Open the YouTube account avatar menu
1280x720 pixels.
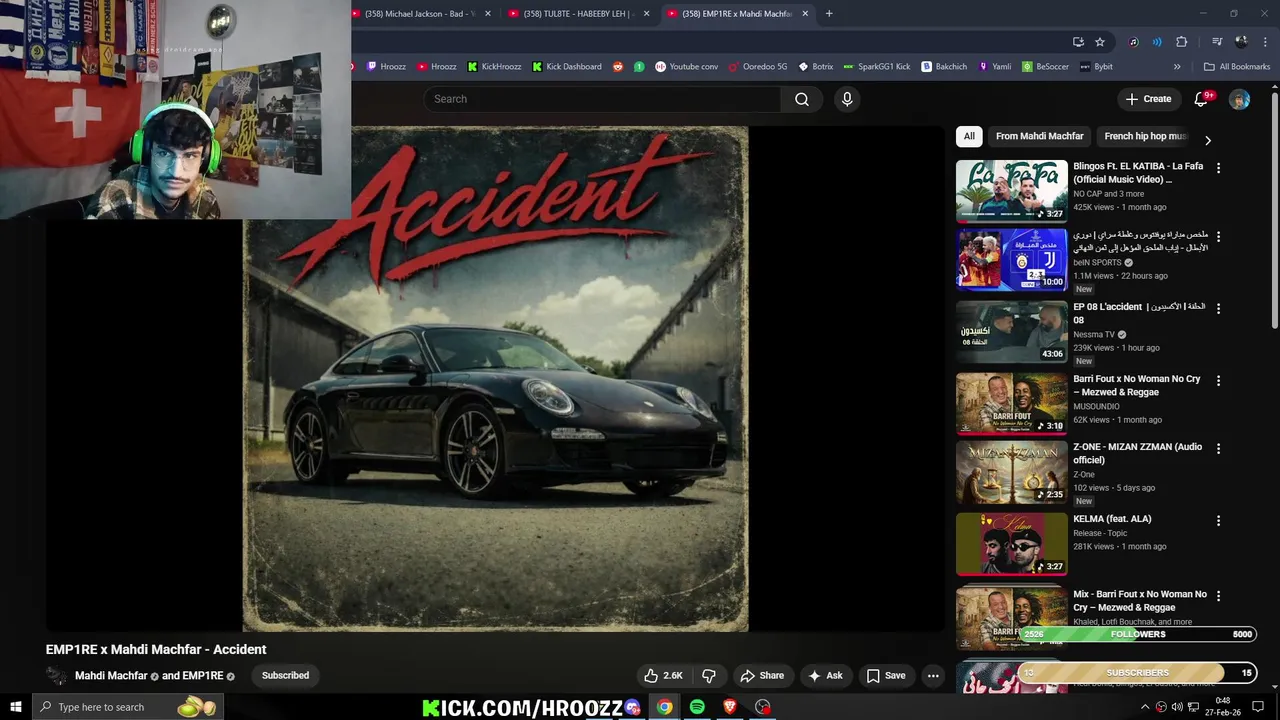pos(1239,99)
